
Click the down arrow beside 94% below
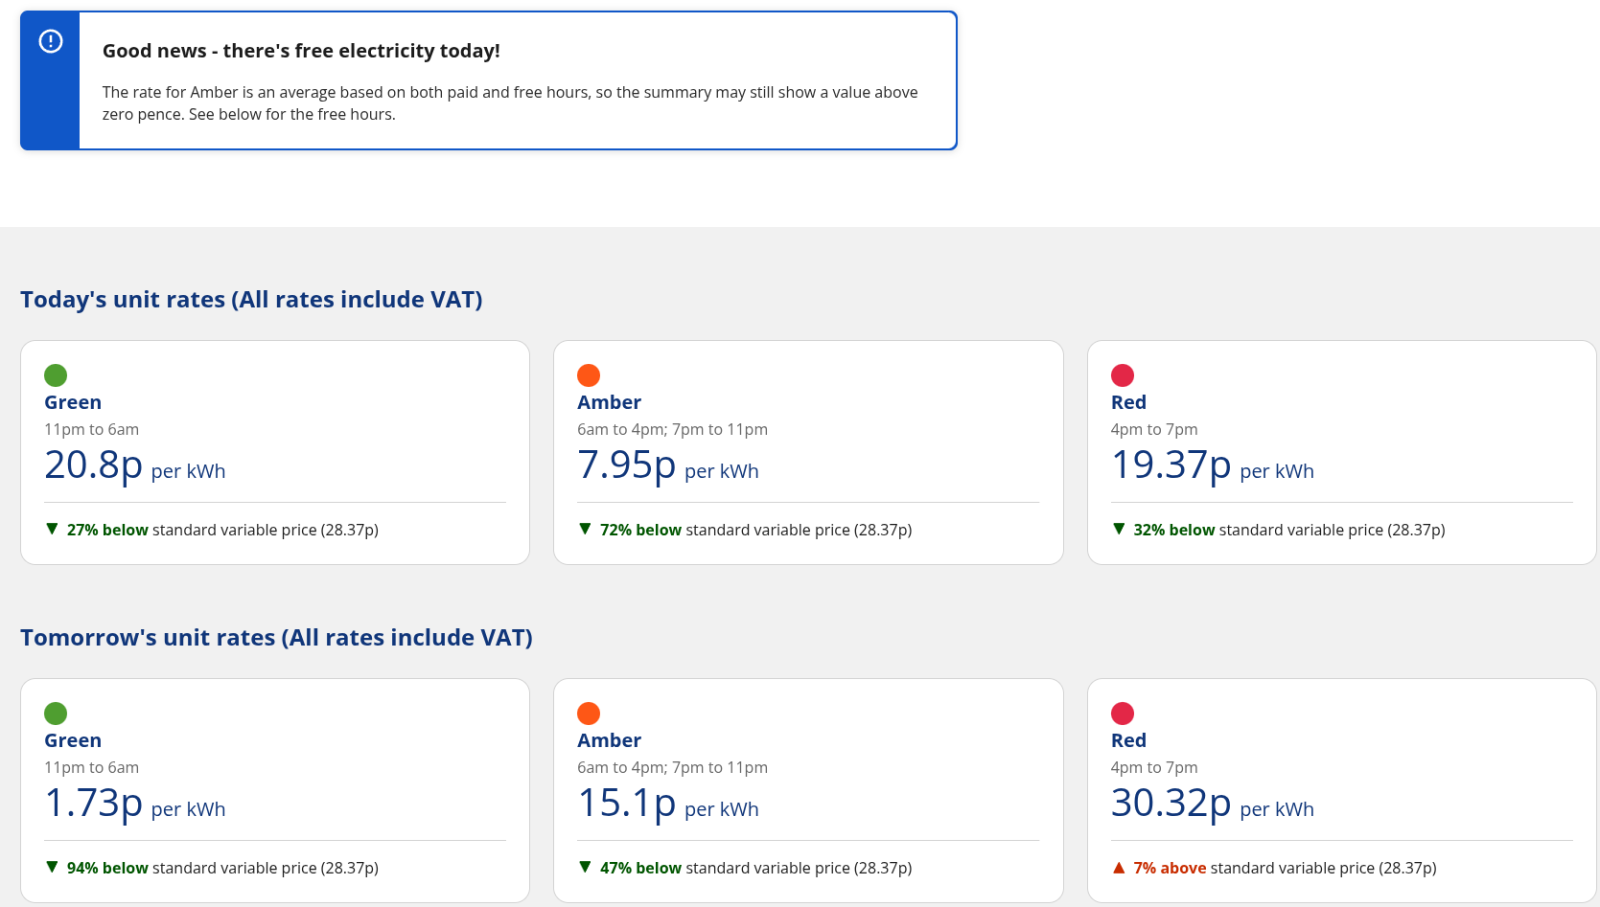pyautogui.click(x=52, y=867)
